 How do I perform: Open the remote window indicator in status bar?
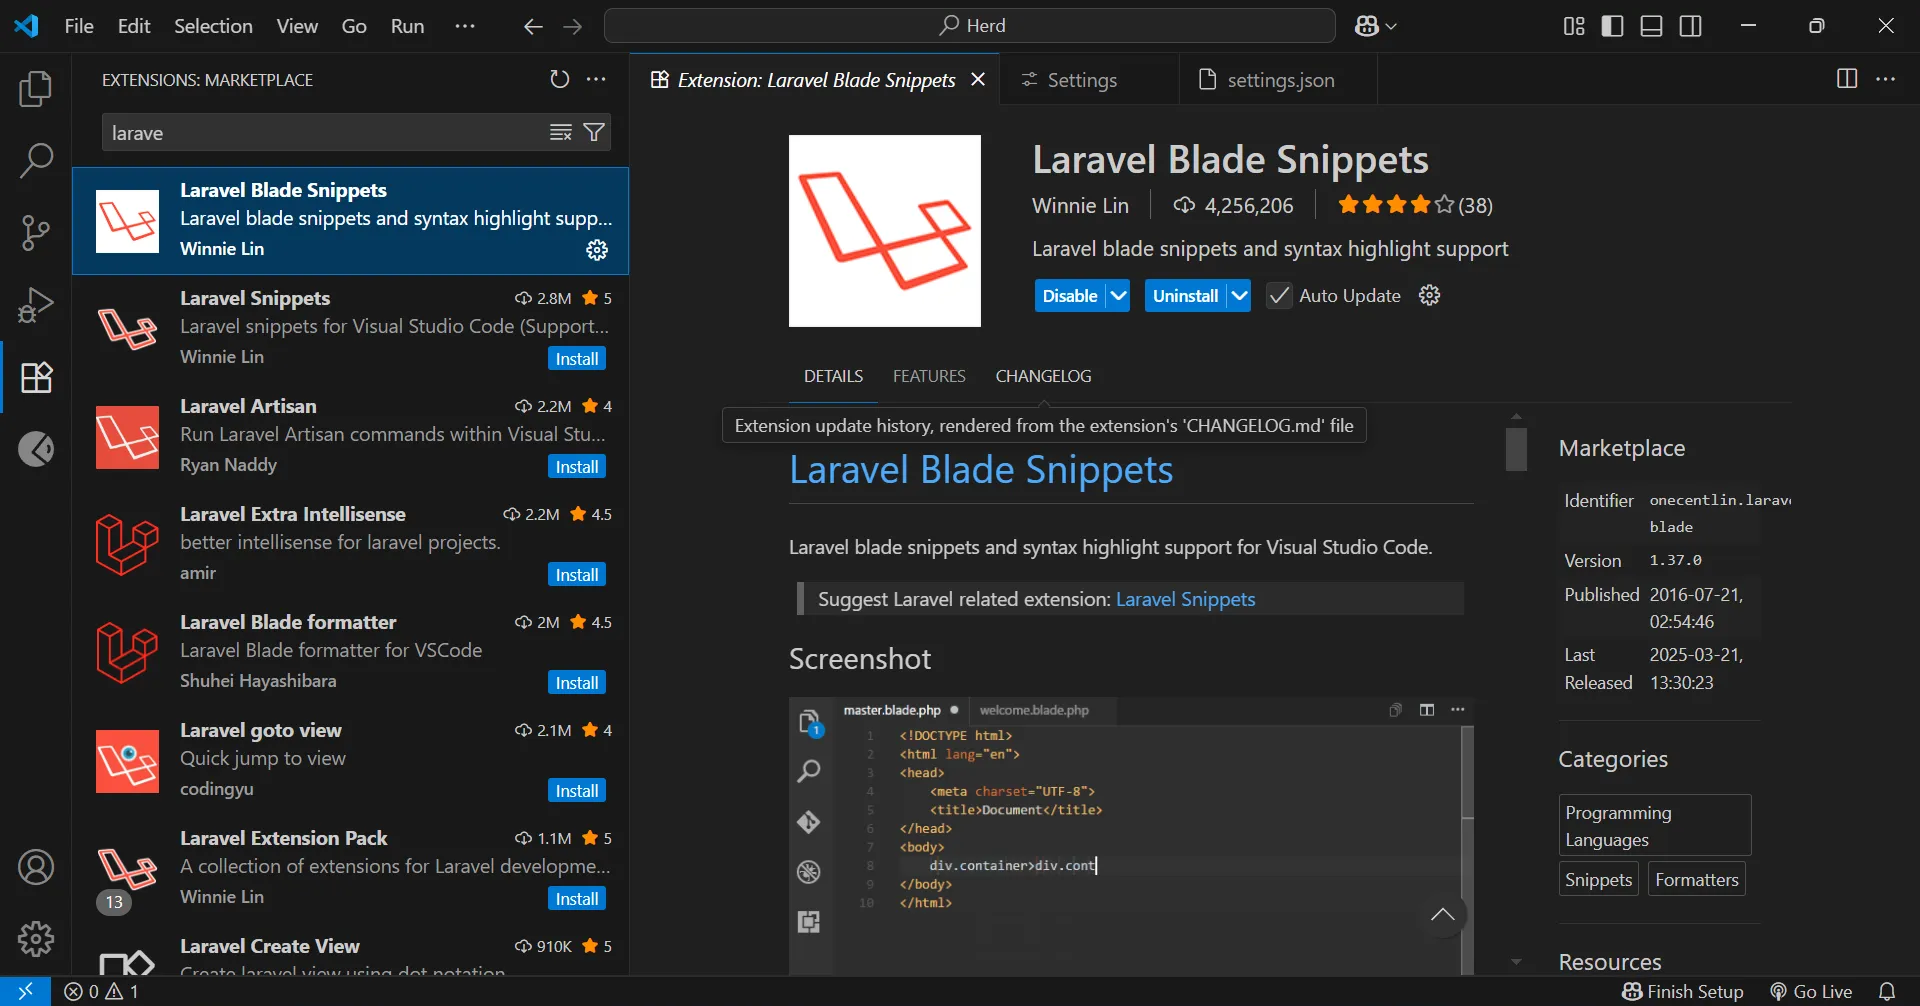pos(25,991)
